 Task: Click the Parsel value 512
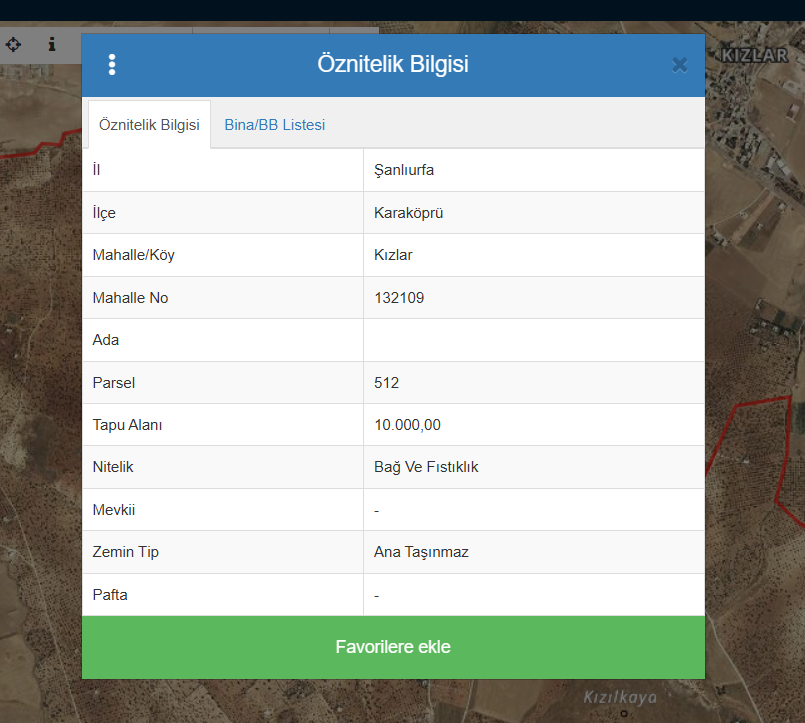(387, 383)
